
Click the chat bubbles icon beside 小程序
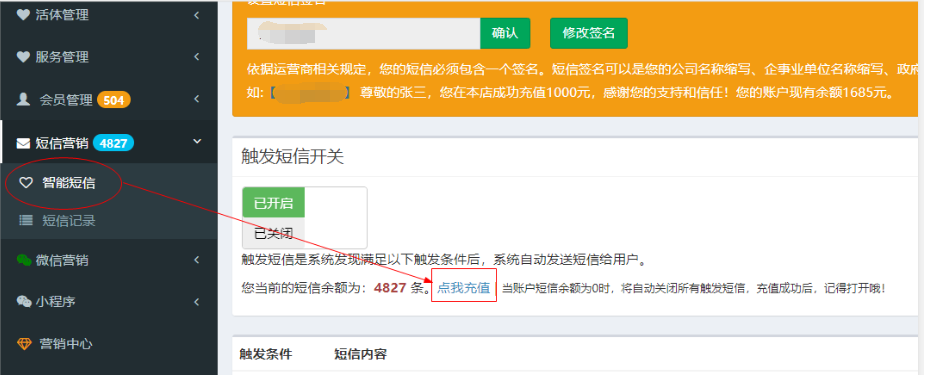24,302
